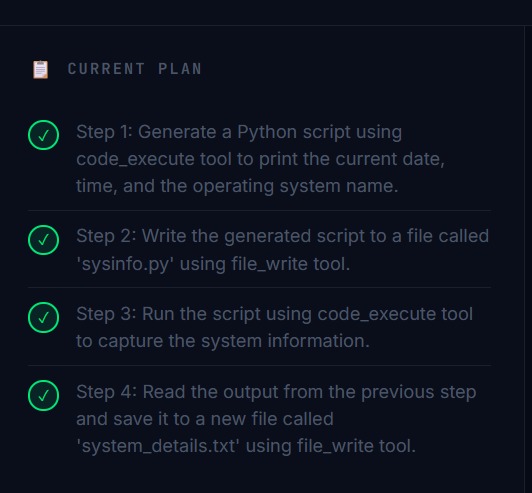Image resolution: width=532 pixels, height=493 pixels.
Task: Click the green checkmark icon for Step 3
Action: tap(43, 318)
